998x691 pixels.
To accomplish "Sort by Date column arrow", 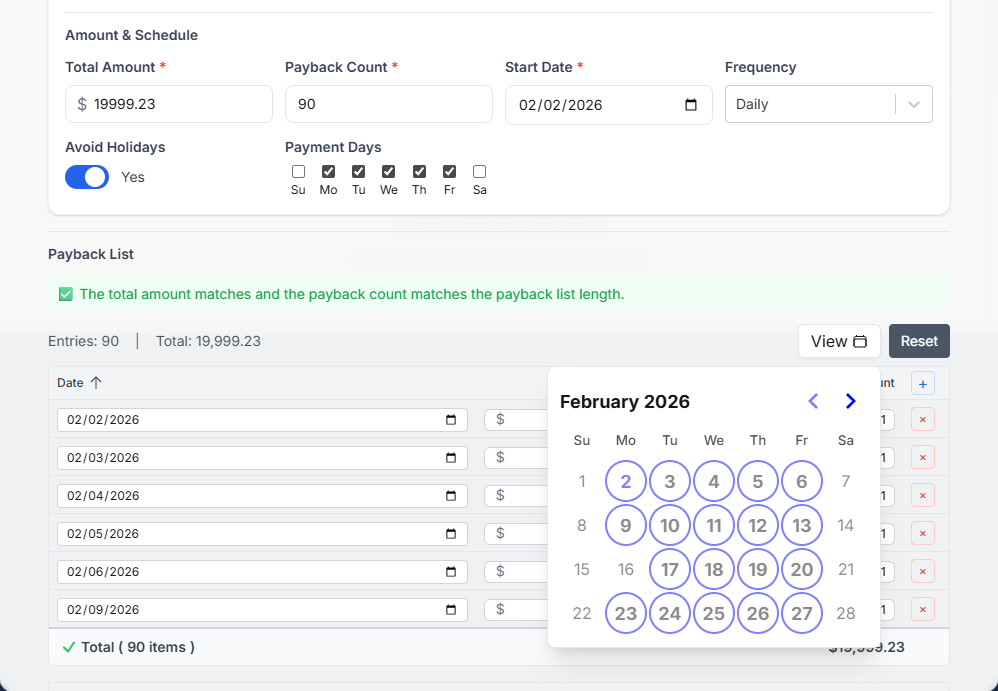I will [96, 383].
